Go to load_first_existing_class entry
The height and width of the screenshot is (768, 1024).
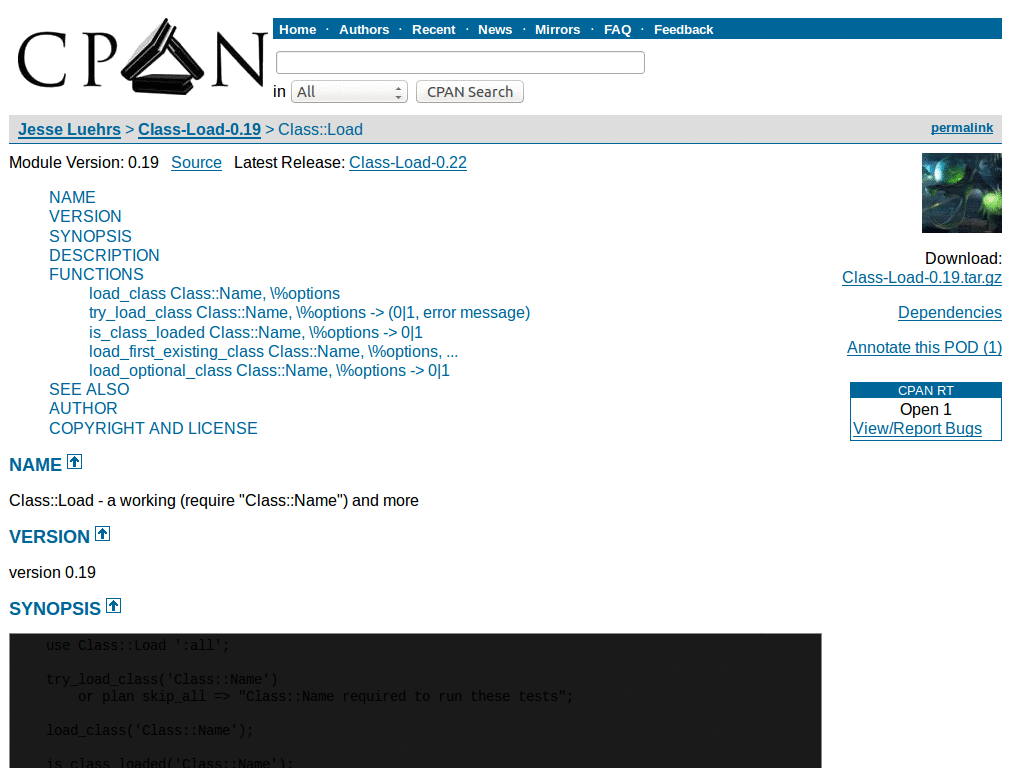click(274, 351)
